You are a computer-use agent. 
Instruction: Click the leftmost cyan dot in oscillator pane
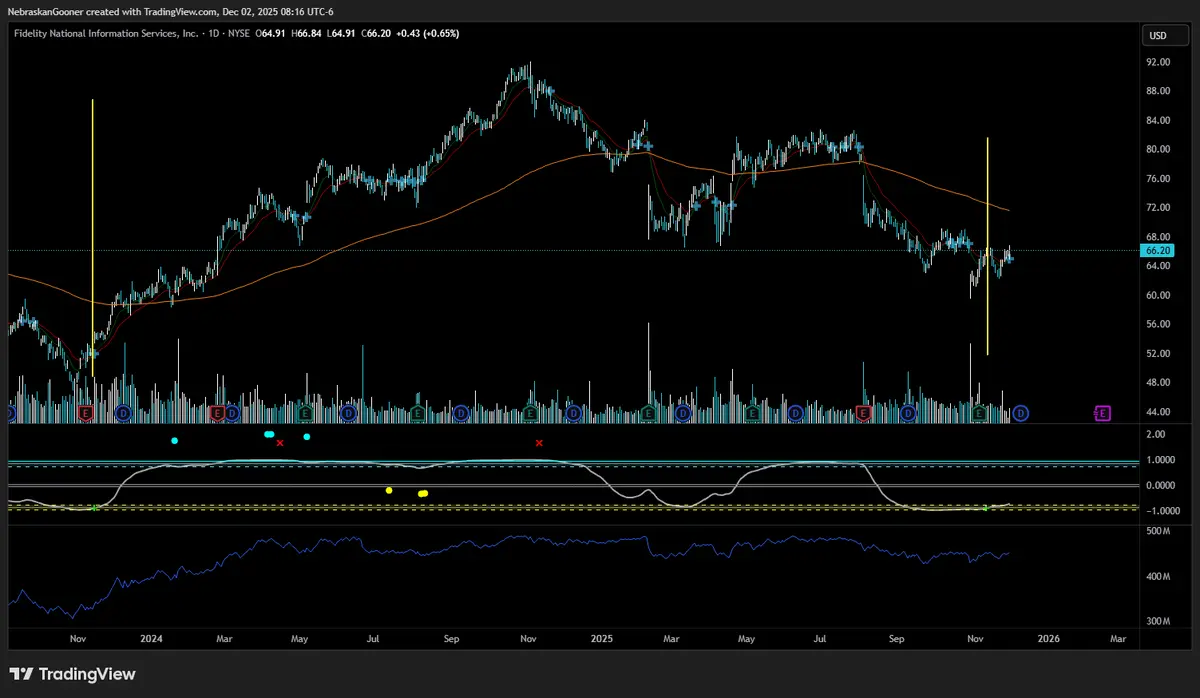[x=175, y=441]
